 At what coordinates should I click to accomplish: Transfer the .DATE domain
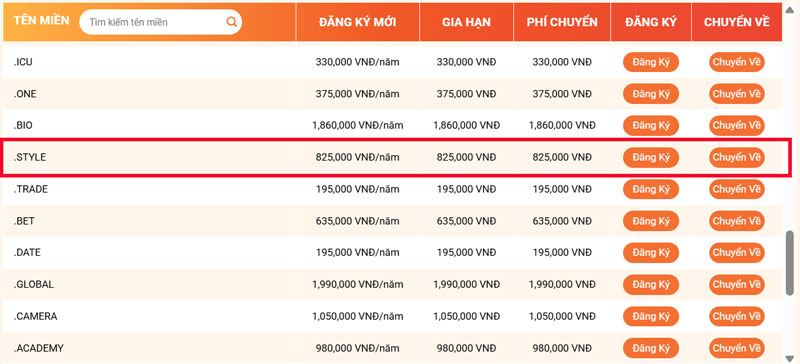pyautogui.click(x=737, y=253)
